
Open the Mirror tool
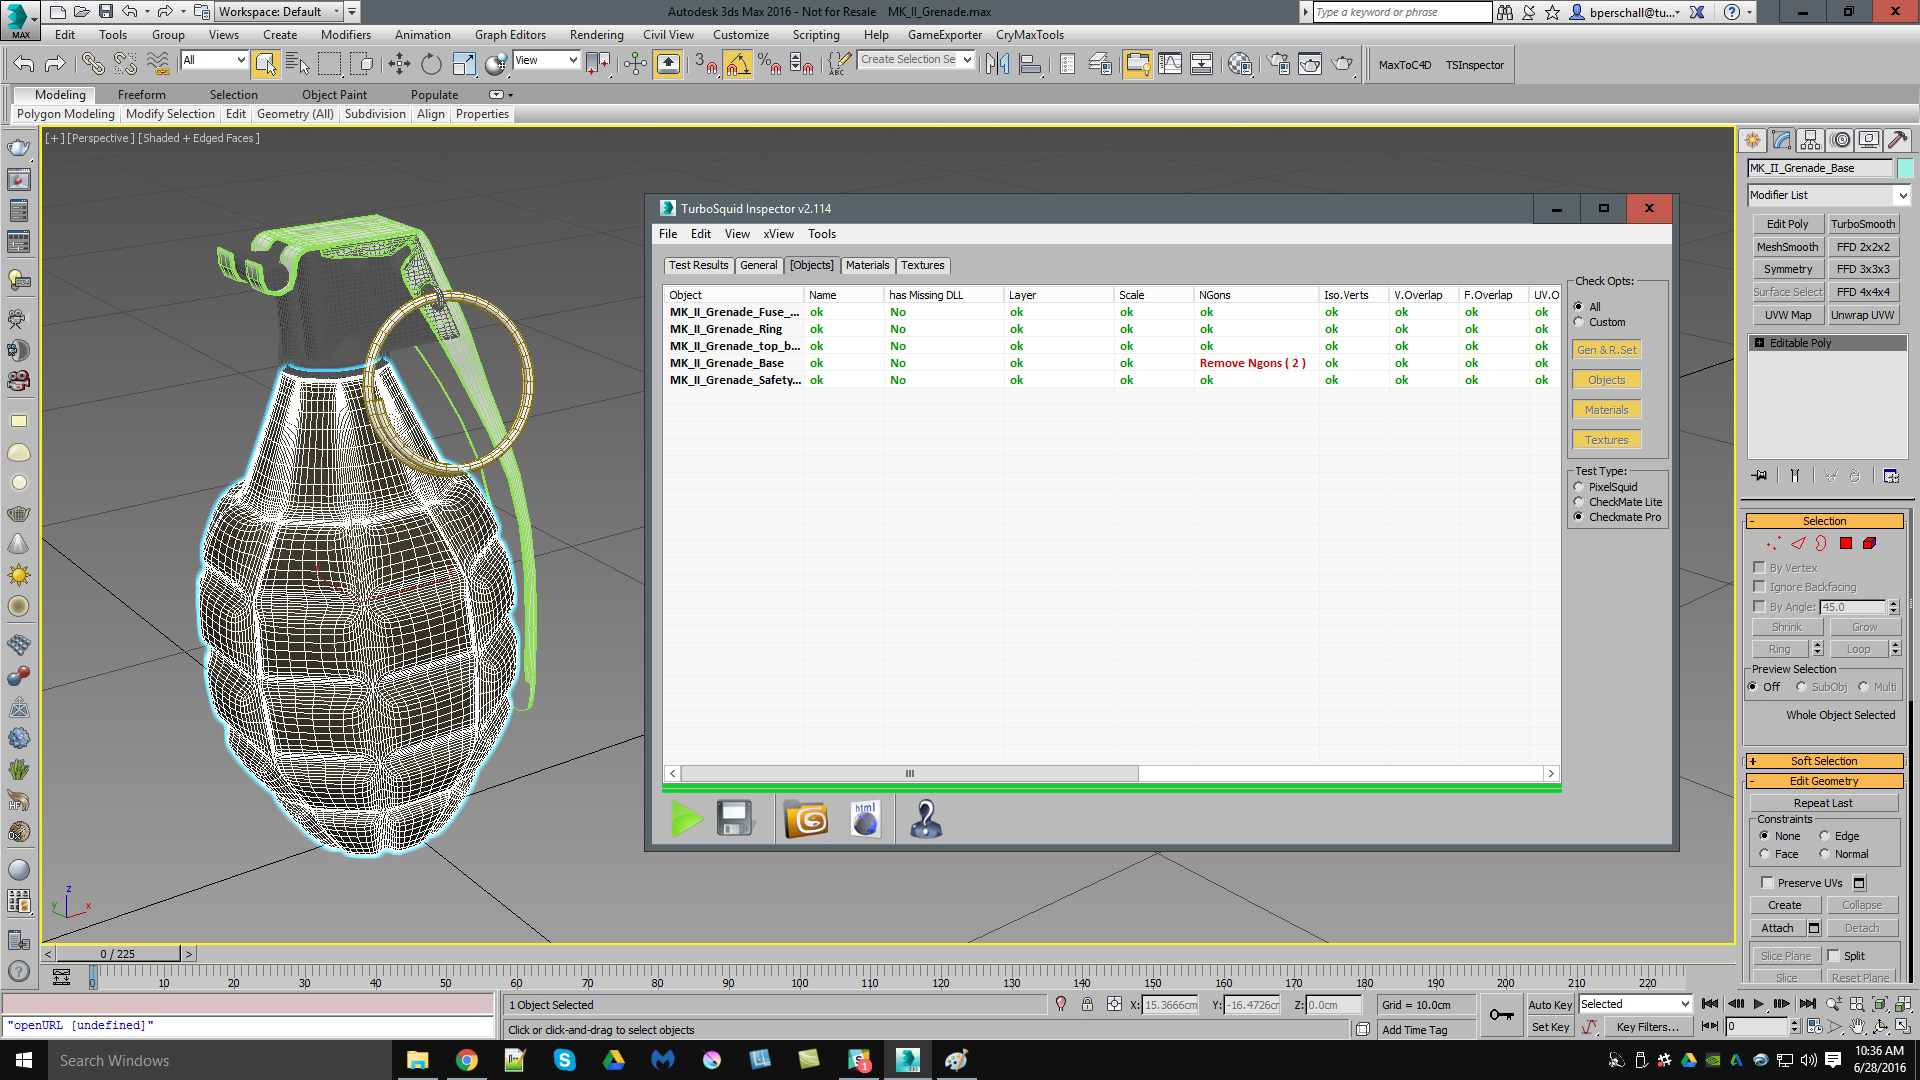click(x=997, y=64)
